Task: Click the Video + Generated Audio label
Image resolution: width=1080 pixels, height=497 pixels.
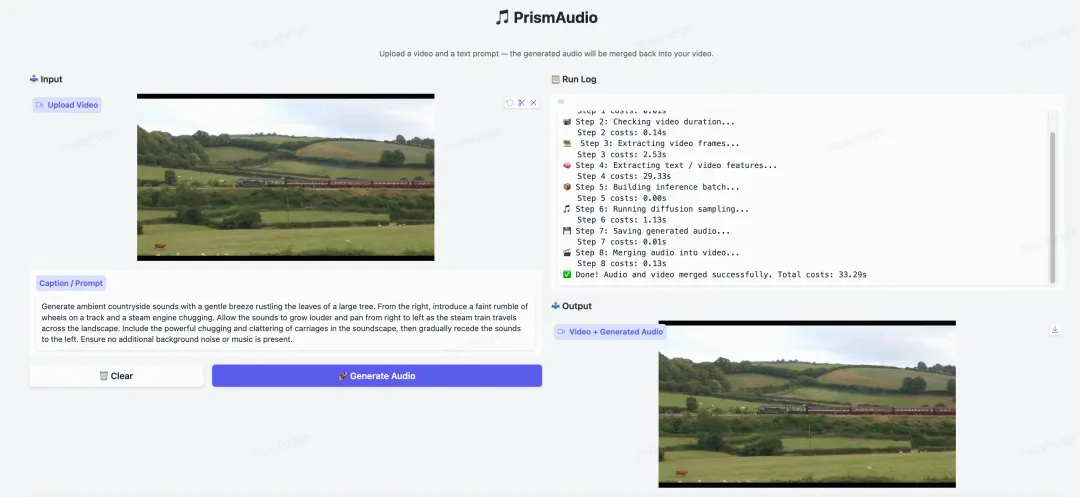Action: (610, 332)
